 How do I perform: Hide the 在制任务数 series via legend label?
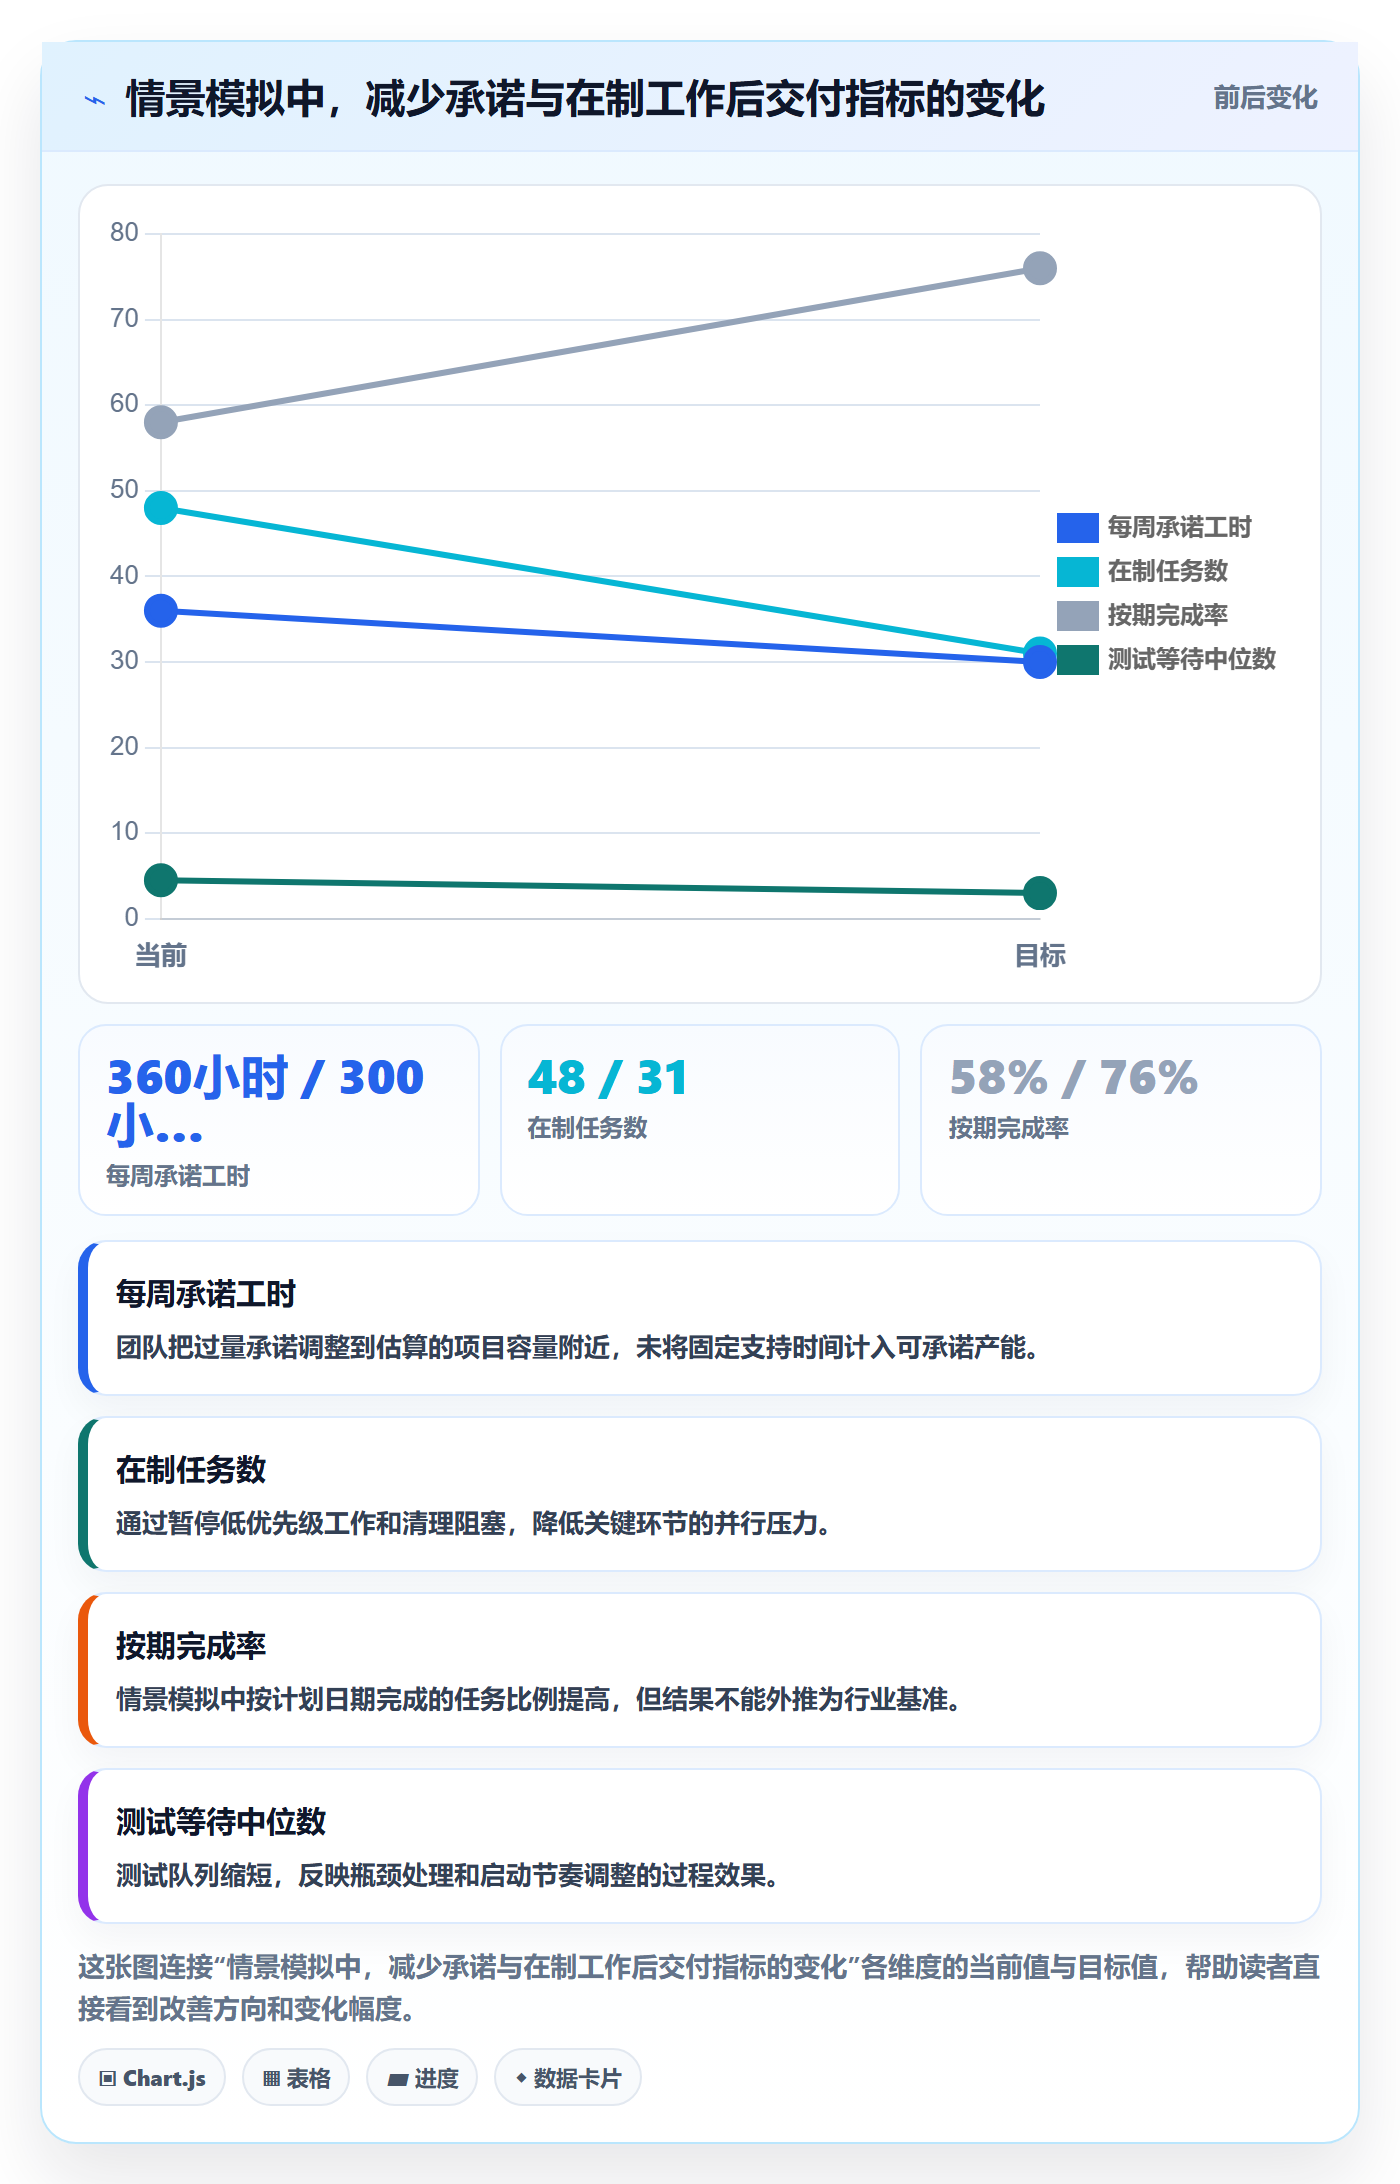coord(1167,571)
